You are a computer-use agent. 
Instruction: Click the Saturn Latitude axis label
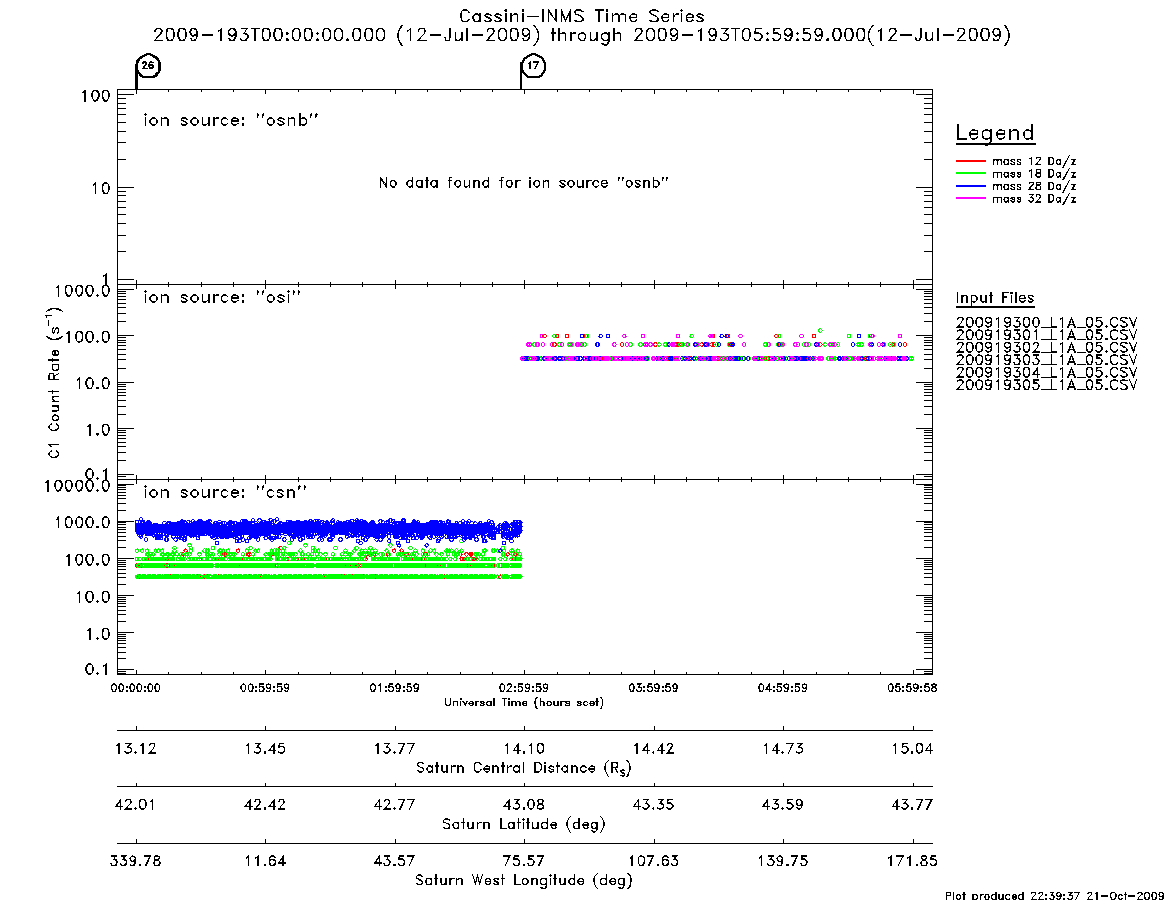pyautogui.click(x=524, y=824)
